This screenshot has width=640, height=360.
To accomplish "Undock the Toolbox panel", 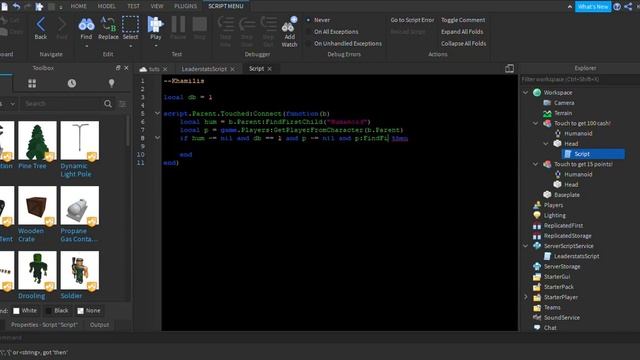I will pos(118,68).
